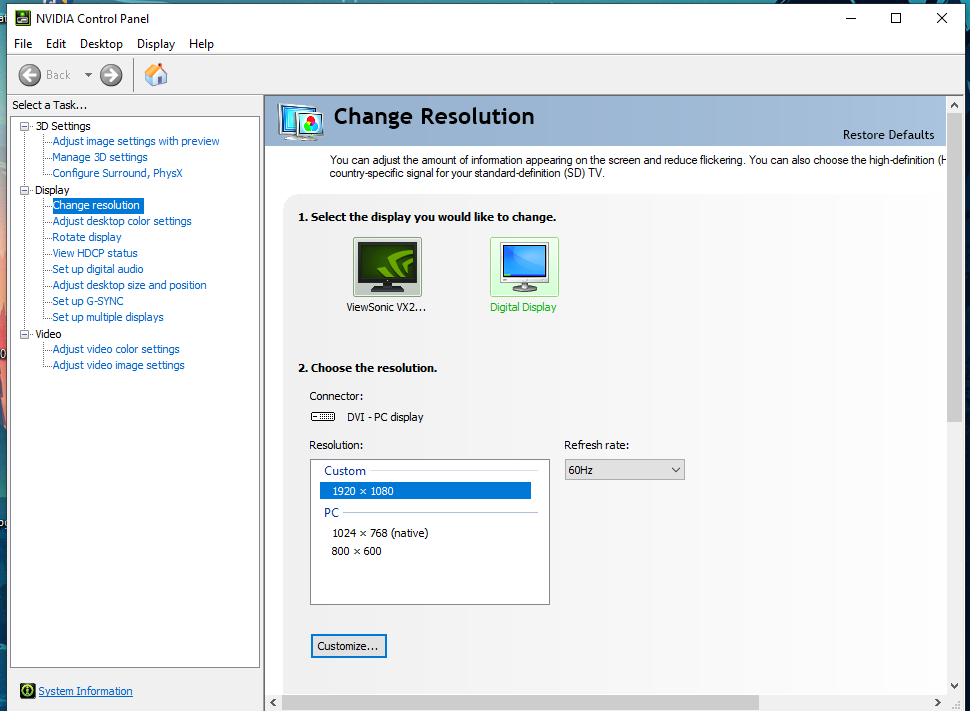Select 1024 × 768 (native) resolution
This screenshot has height=711, width=970.
click(x=380, y=533)
